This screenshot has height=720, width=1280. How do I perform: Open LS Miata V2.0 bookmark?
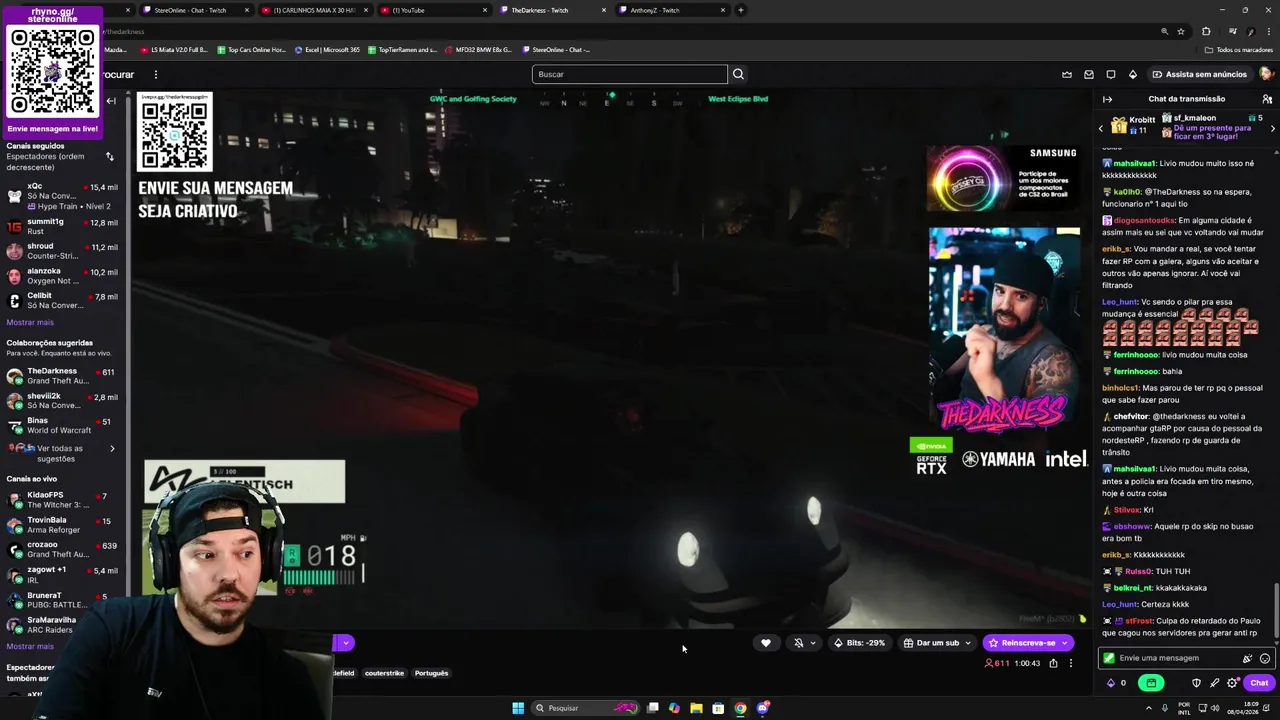click(174, 49)
